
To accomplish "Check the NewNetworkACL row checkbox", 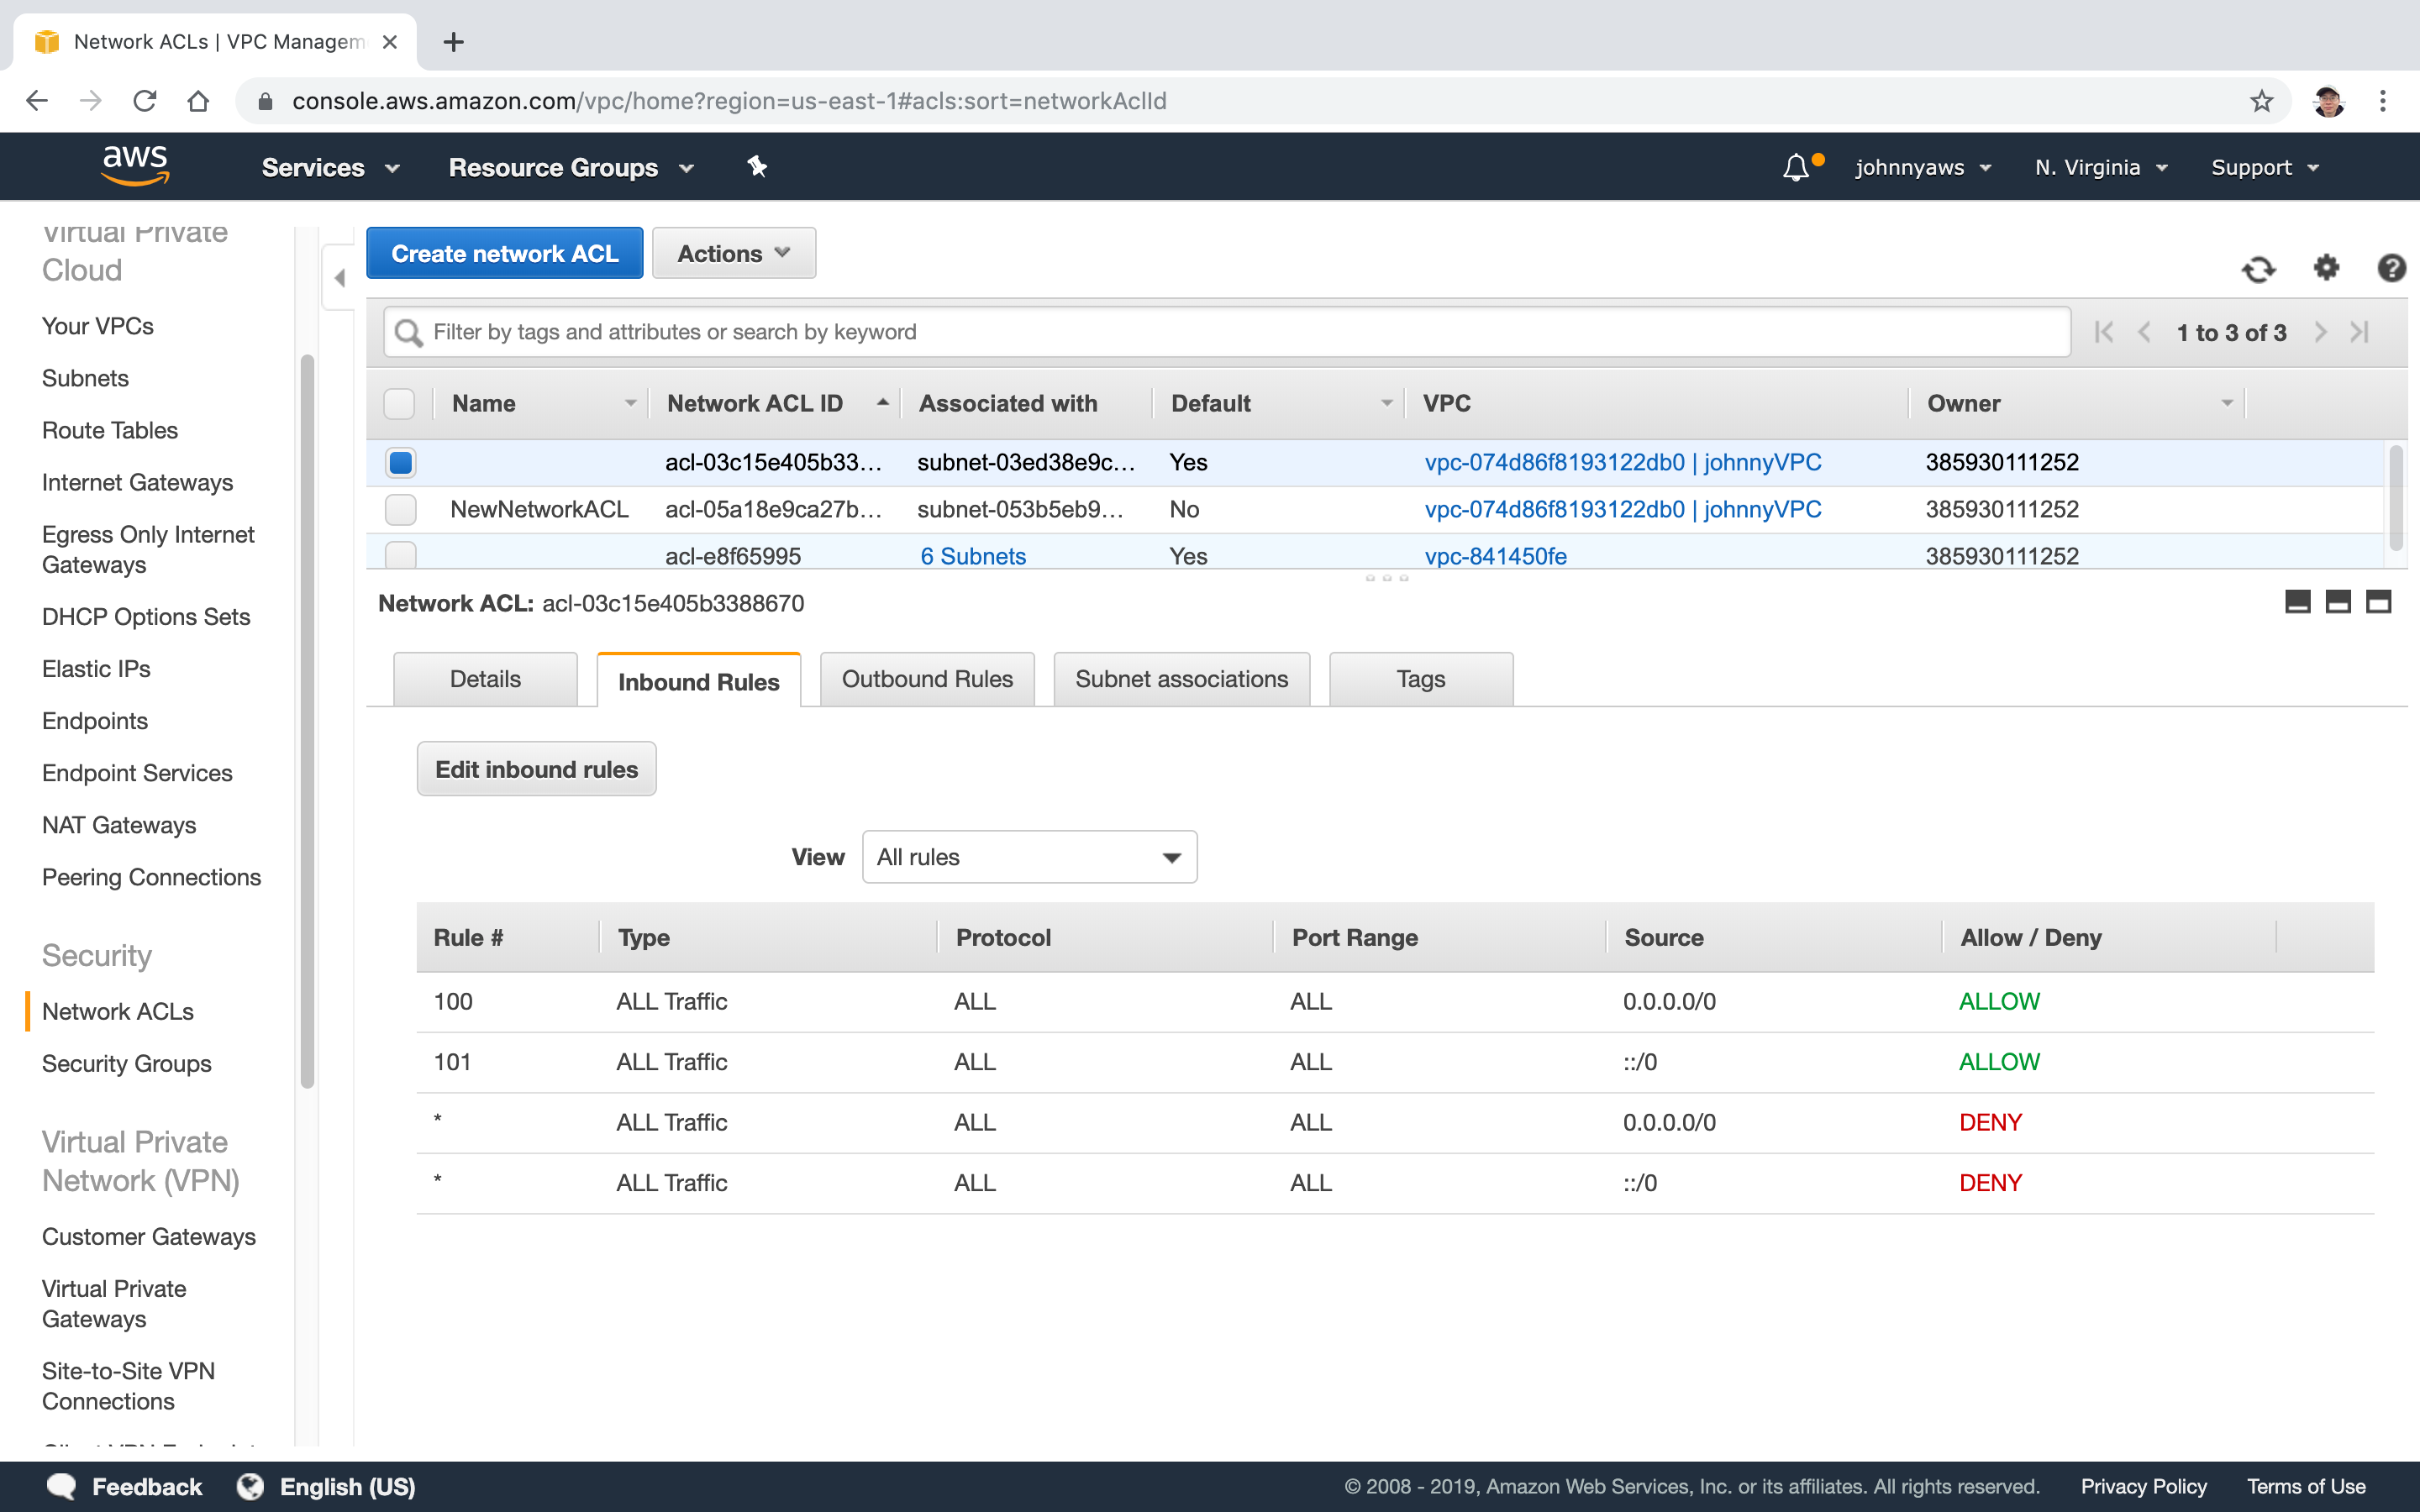I will 400,509.
